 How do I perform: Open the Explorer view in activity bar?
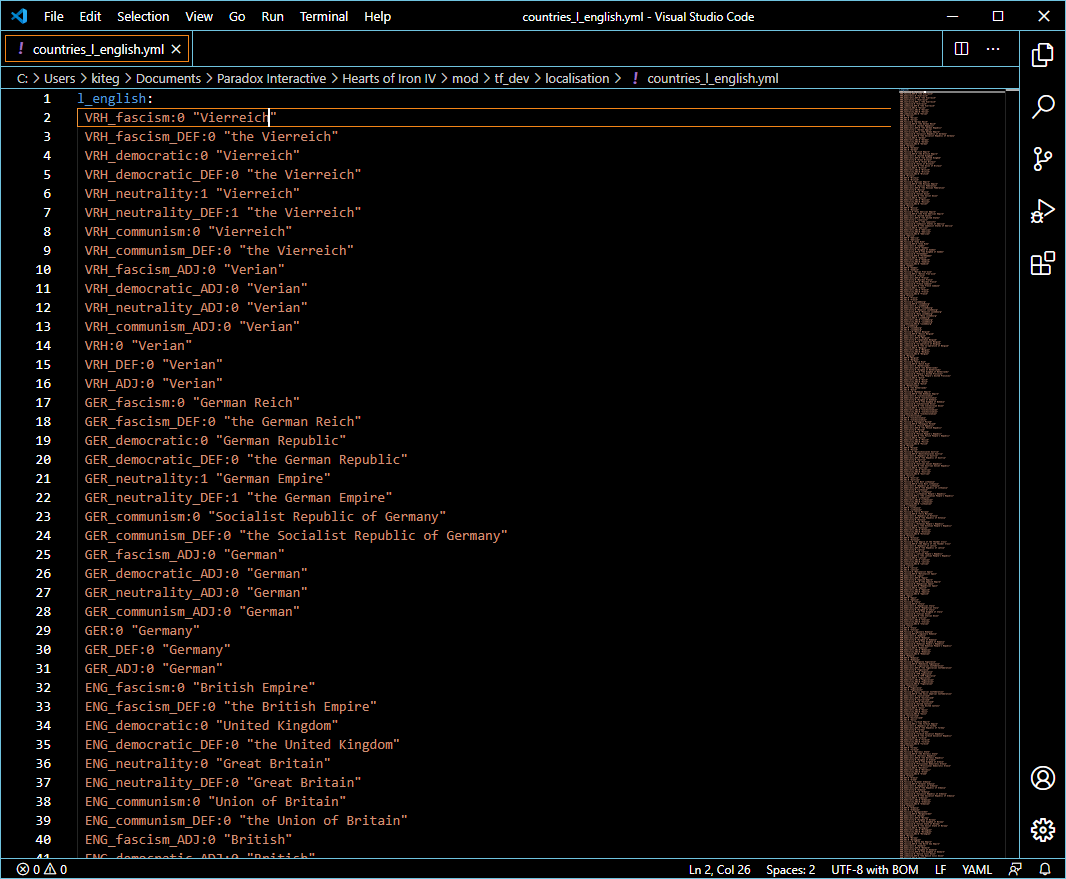(x=1042, y=55)
